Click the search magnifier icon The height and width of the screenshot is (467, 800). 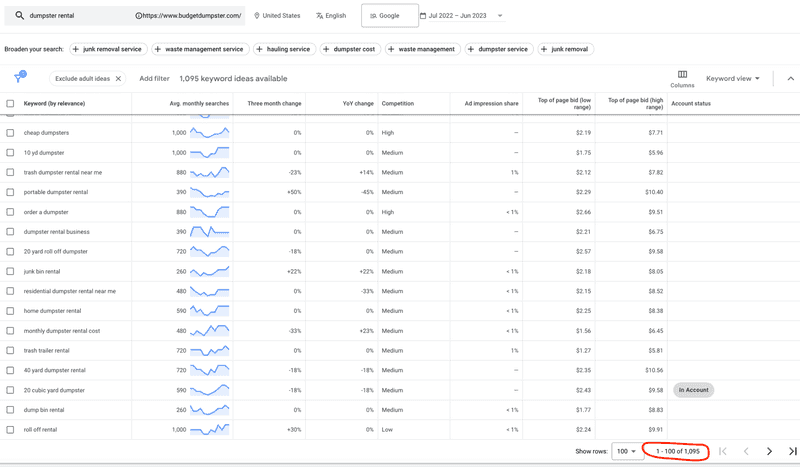pos(19,16)
